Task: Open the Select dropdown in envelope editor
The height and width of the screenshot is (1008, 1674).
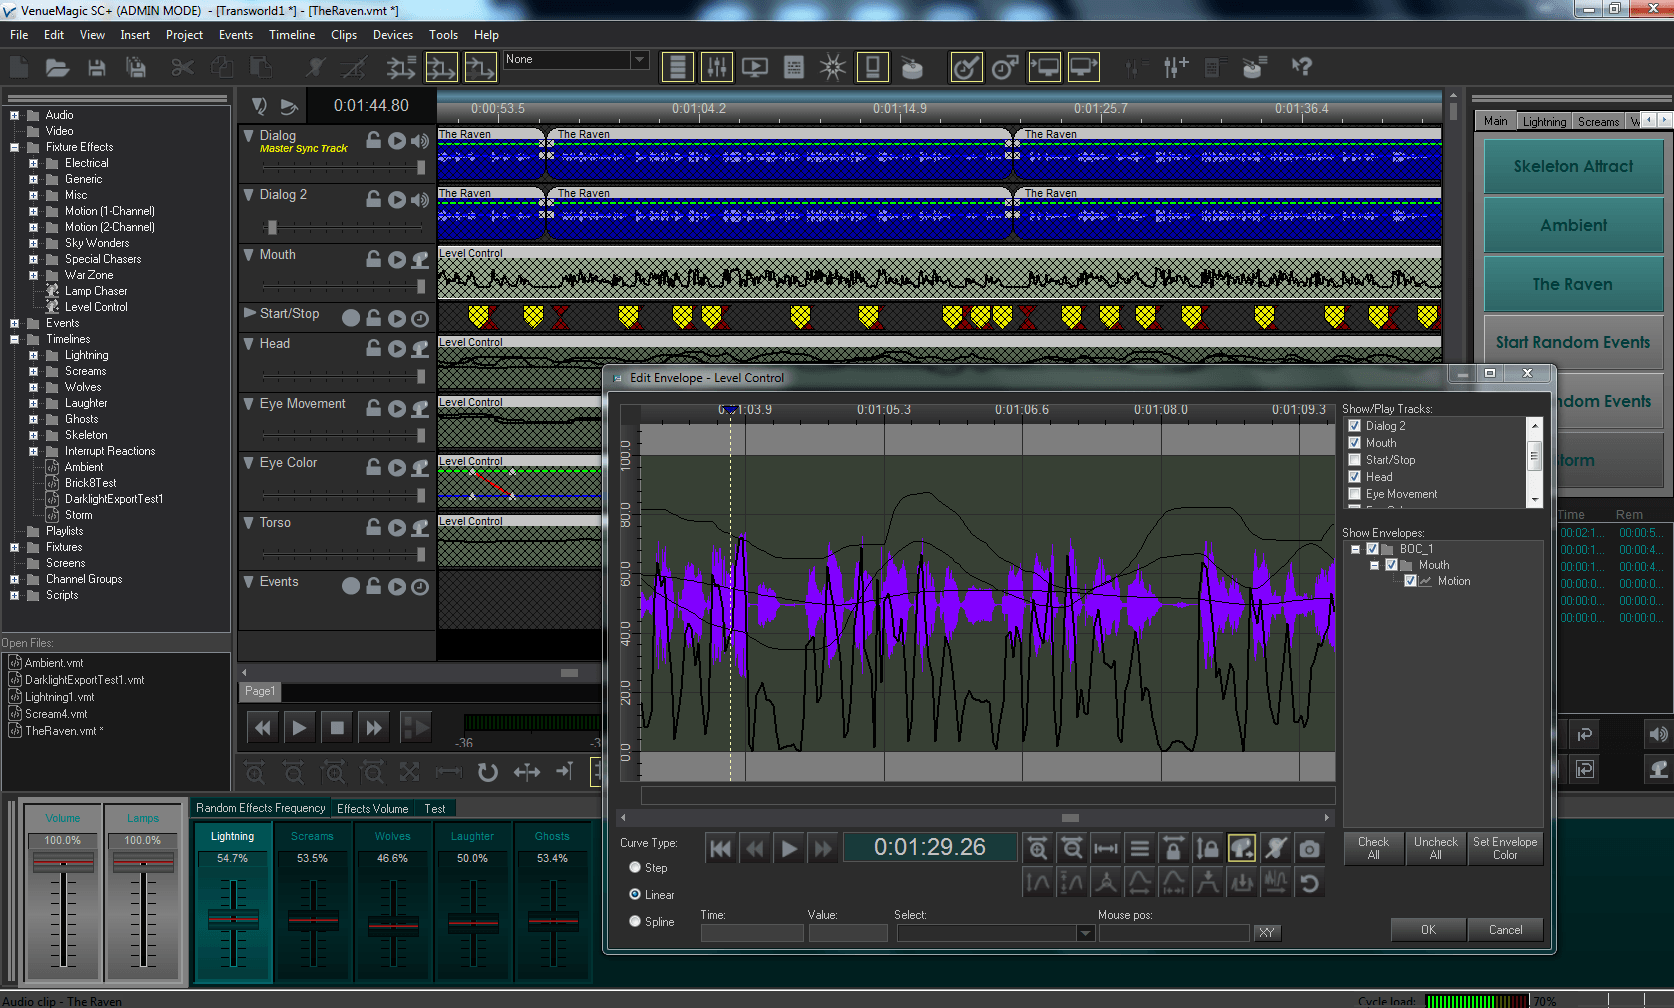Action: point(1085,933)
